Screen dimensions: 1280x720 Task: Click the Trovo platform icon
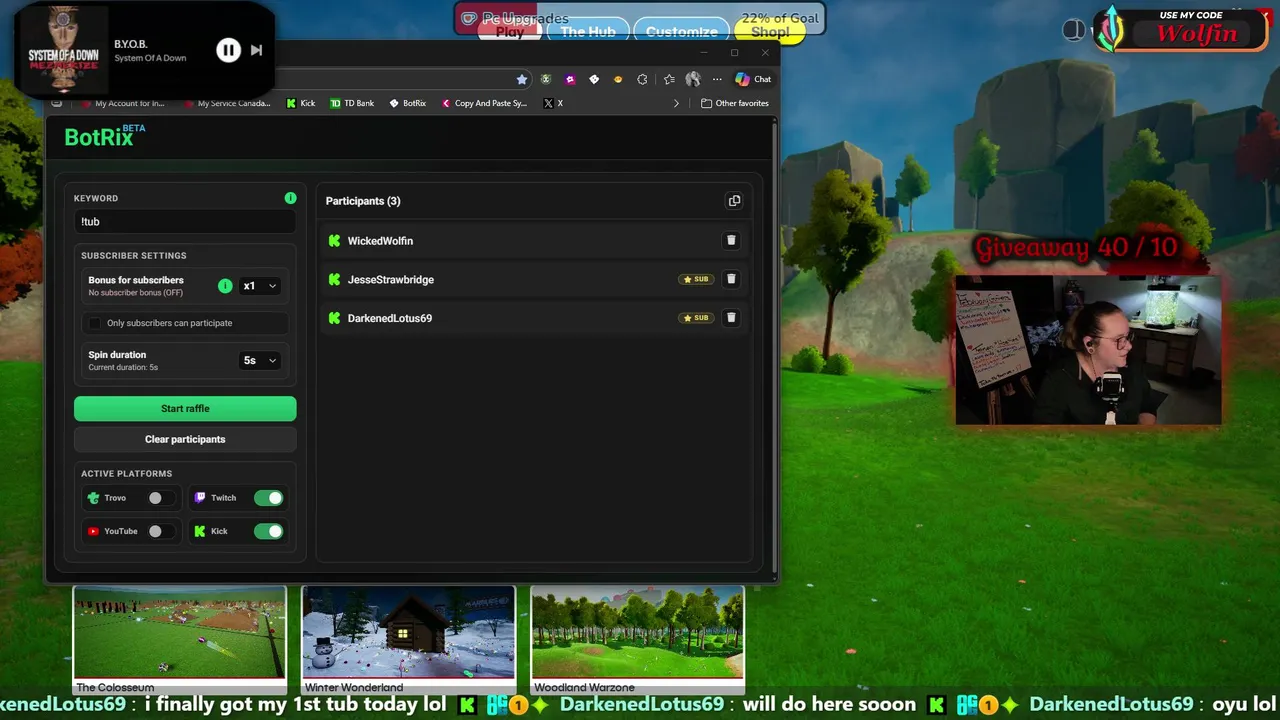[93, 498]
